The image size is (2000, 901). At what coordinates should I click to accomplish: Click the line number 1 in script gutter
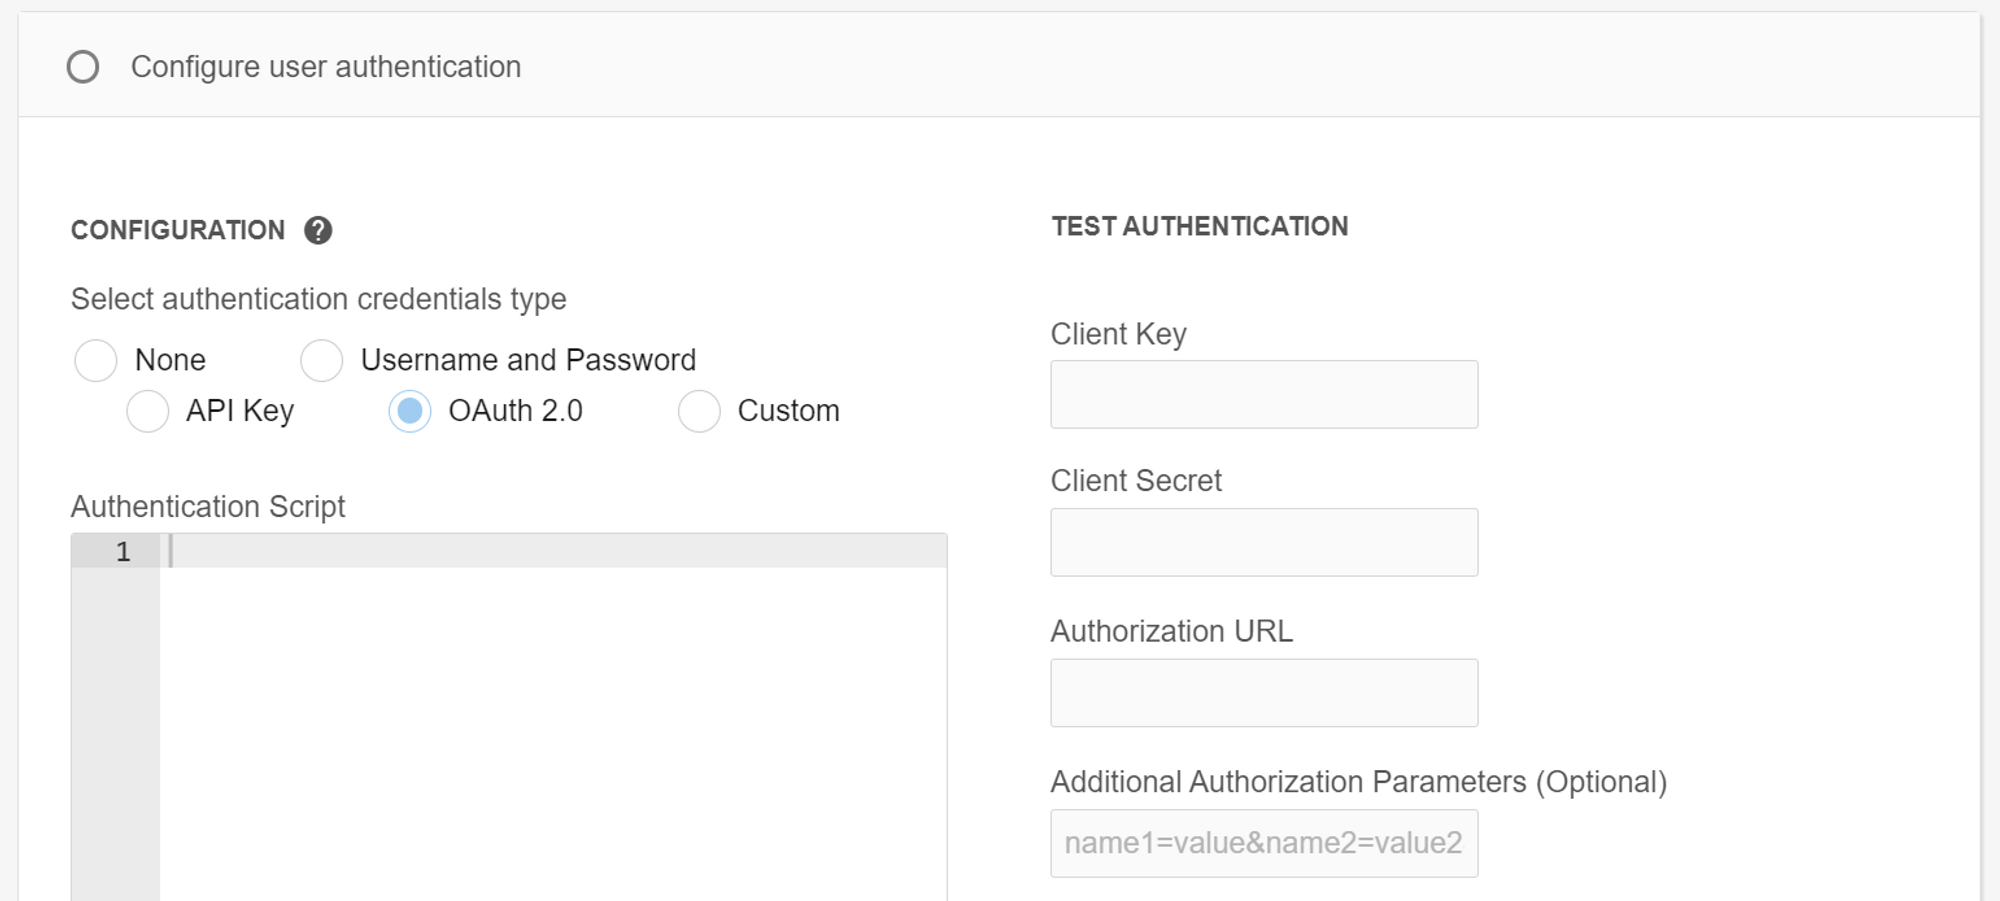coord(123,551)
